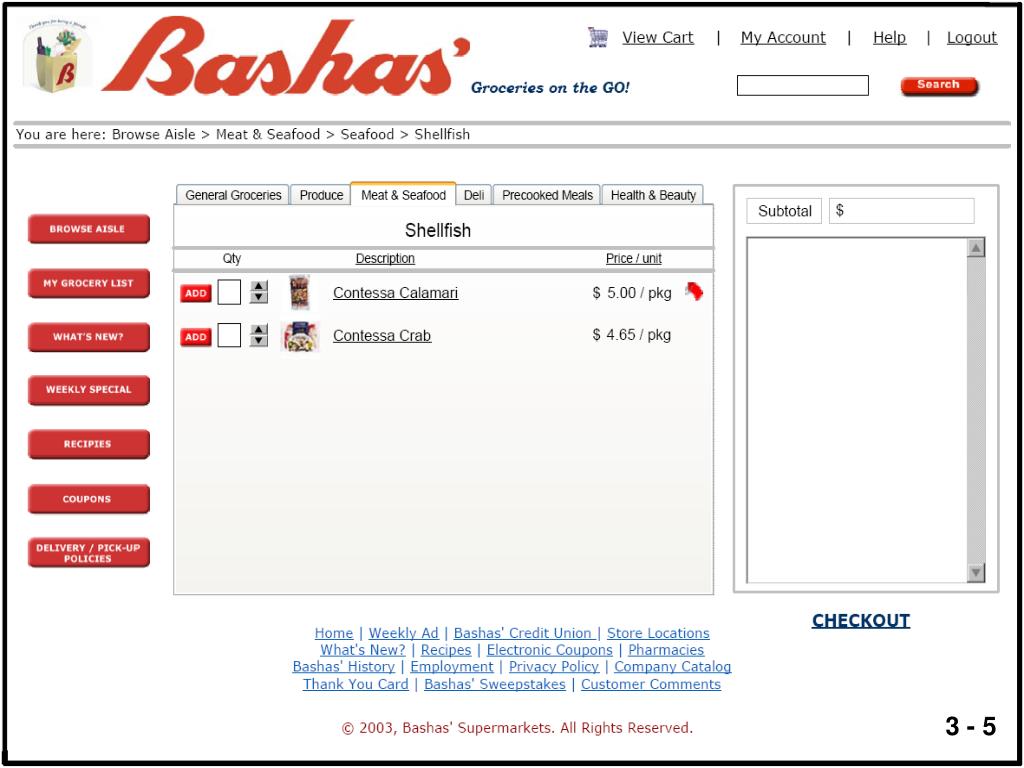This screenshot has width=1024, height=768.
Task: Go to My Account
Action: point(783,38)
